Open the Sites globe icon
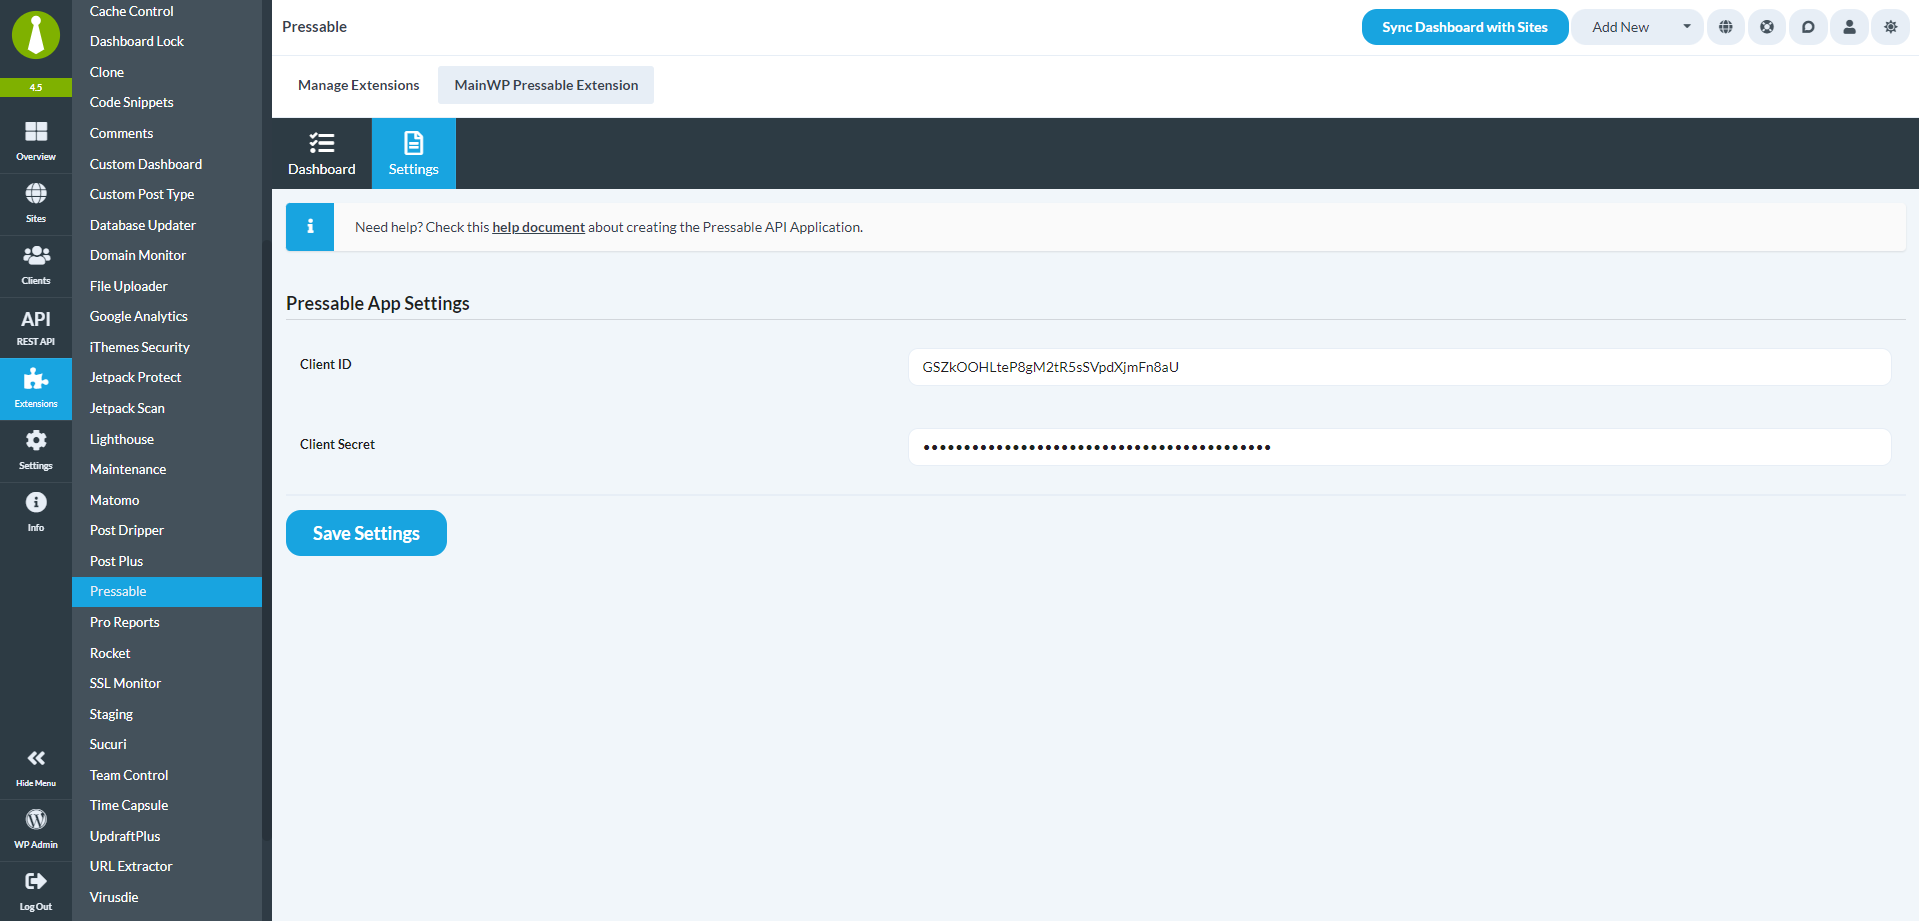Viewport: 1919px width, 921px height. tap(36, 193)
